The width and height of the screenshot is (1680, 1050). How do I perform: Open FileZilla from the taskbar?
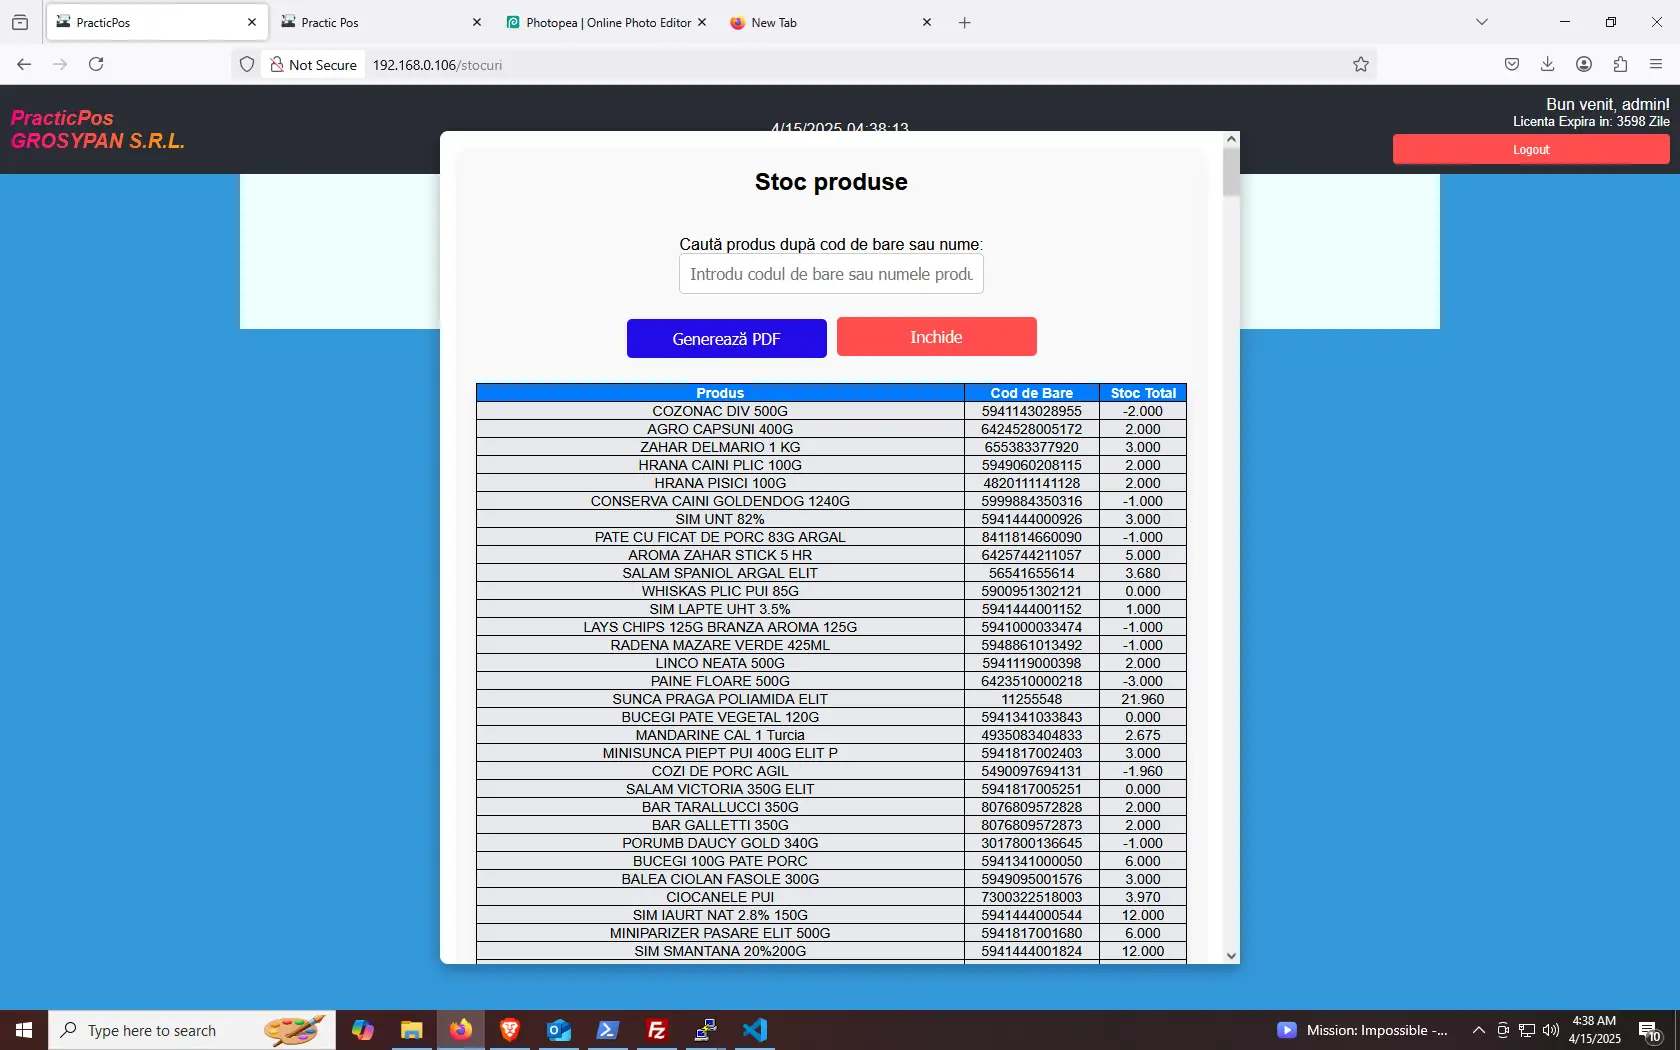tap(657, 1030)
